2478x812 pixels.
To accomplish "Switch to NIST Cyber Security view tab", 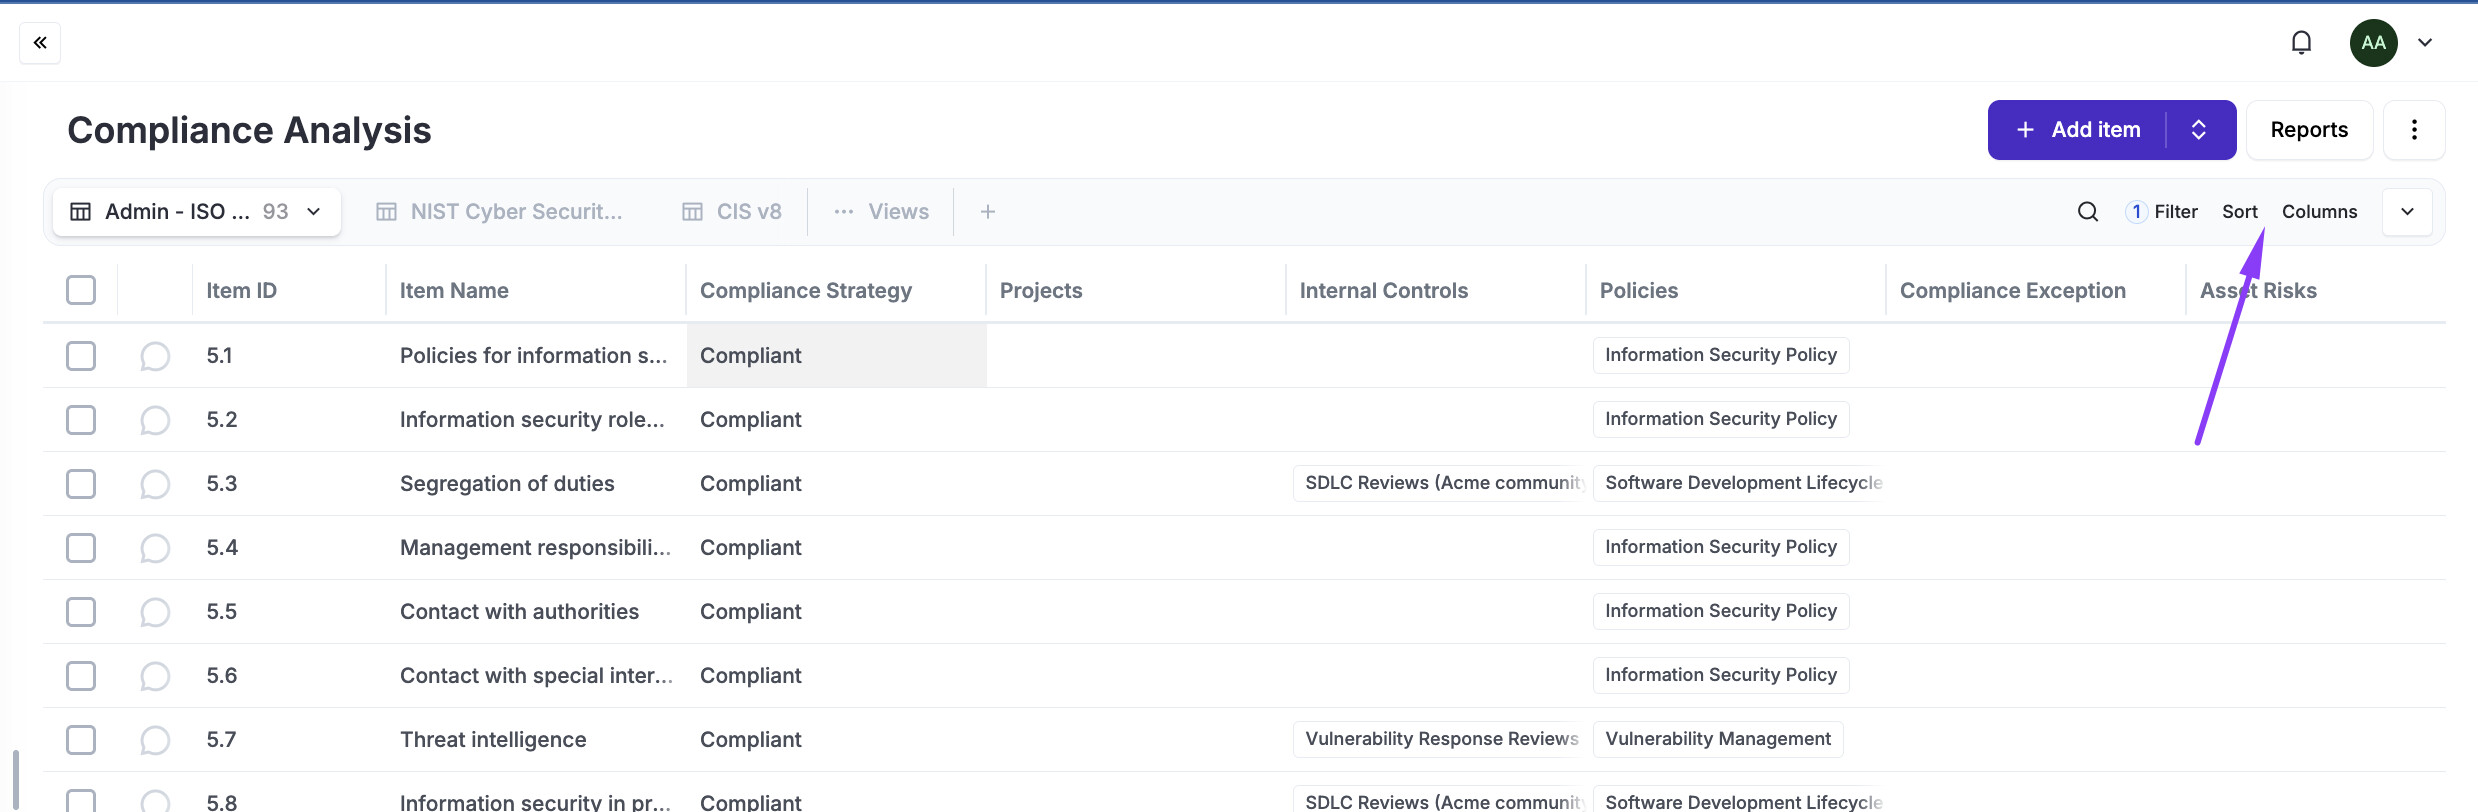I will (x=500, y=212).
